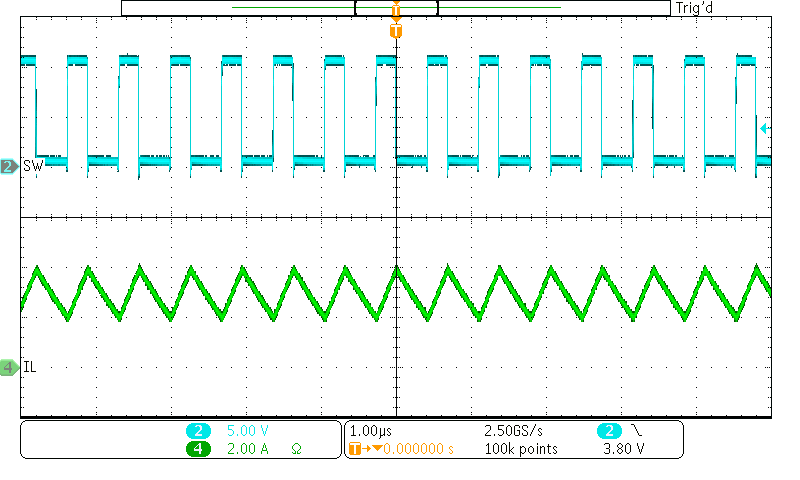800x480 pixels.
Task: Click the cyan channel 2 badge beside 5.00 V
Action: [x=198, y=430]
